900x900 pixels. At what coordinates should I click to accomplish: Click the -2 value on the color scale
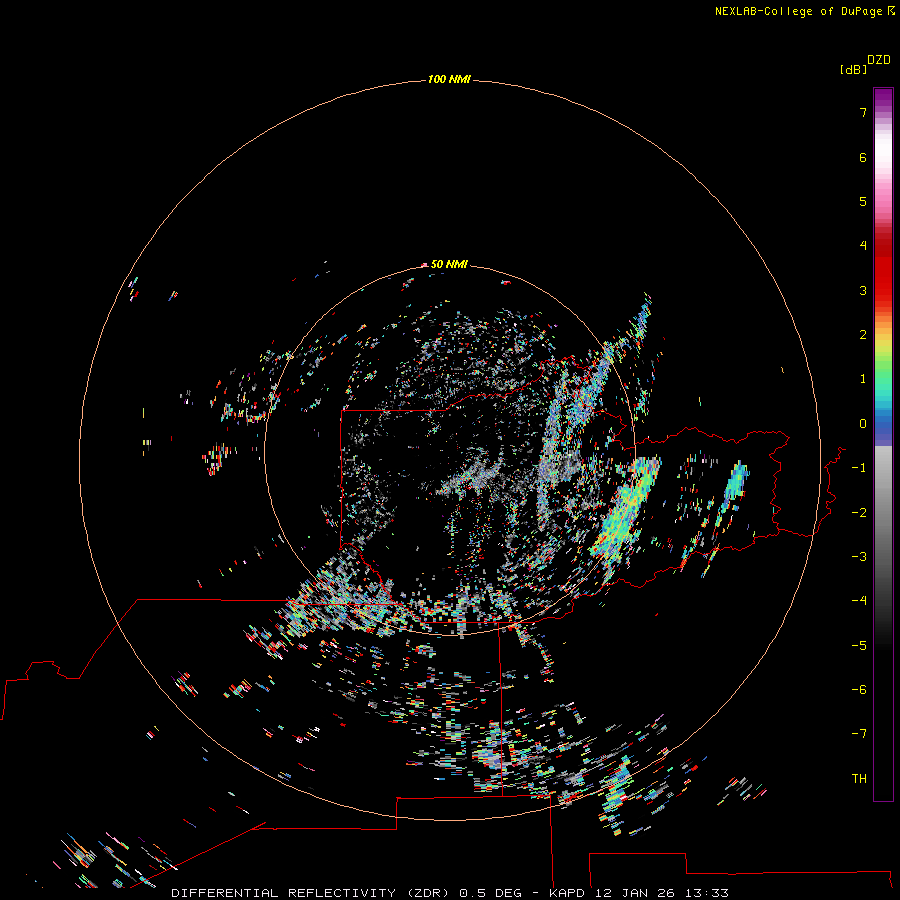coord(859,512)
